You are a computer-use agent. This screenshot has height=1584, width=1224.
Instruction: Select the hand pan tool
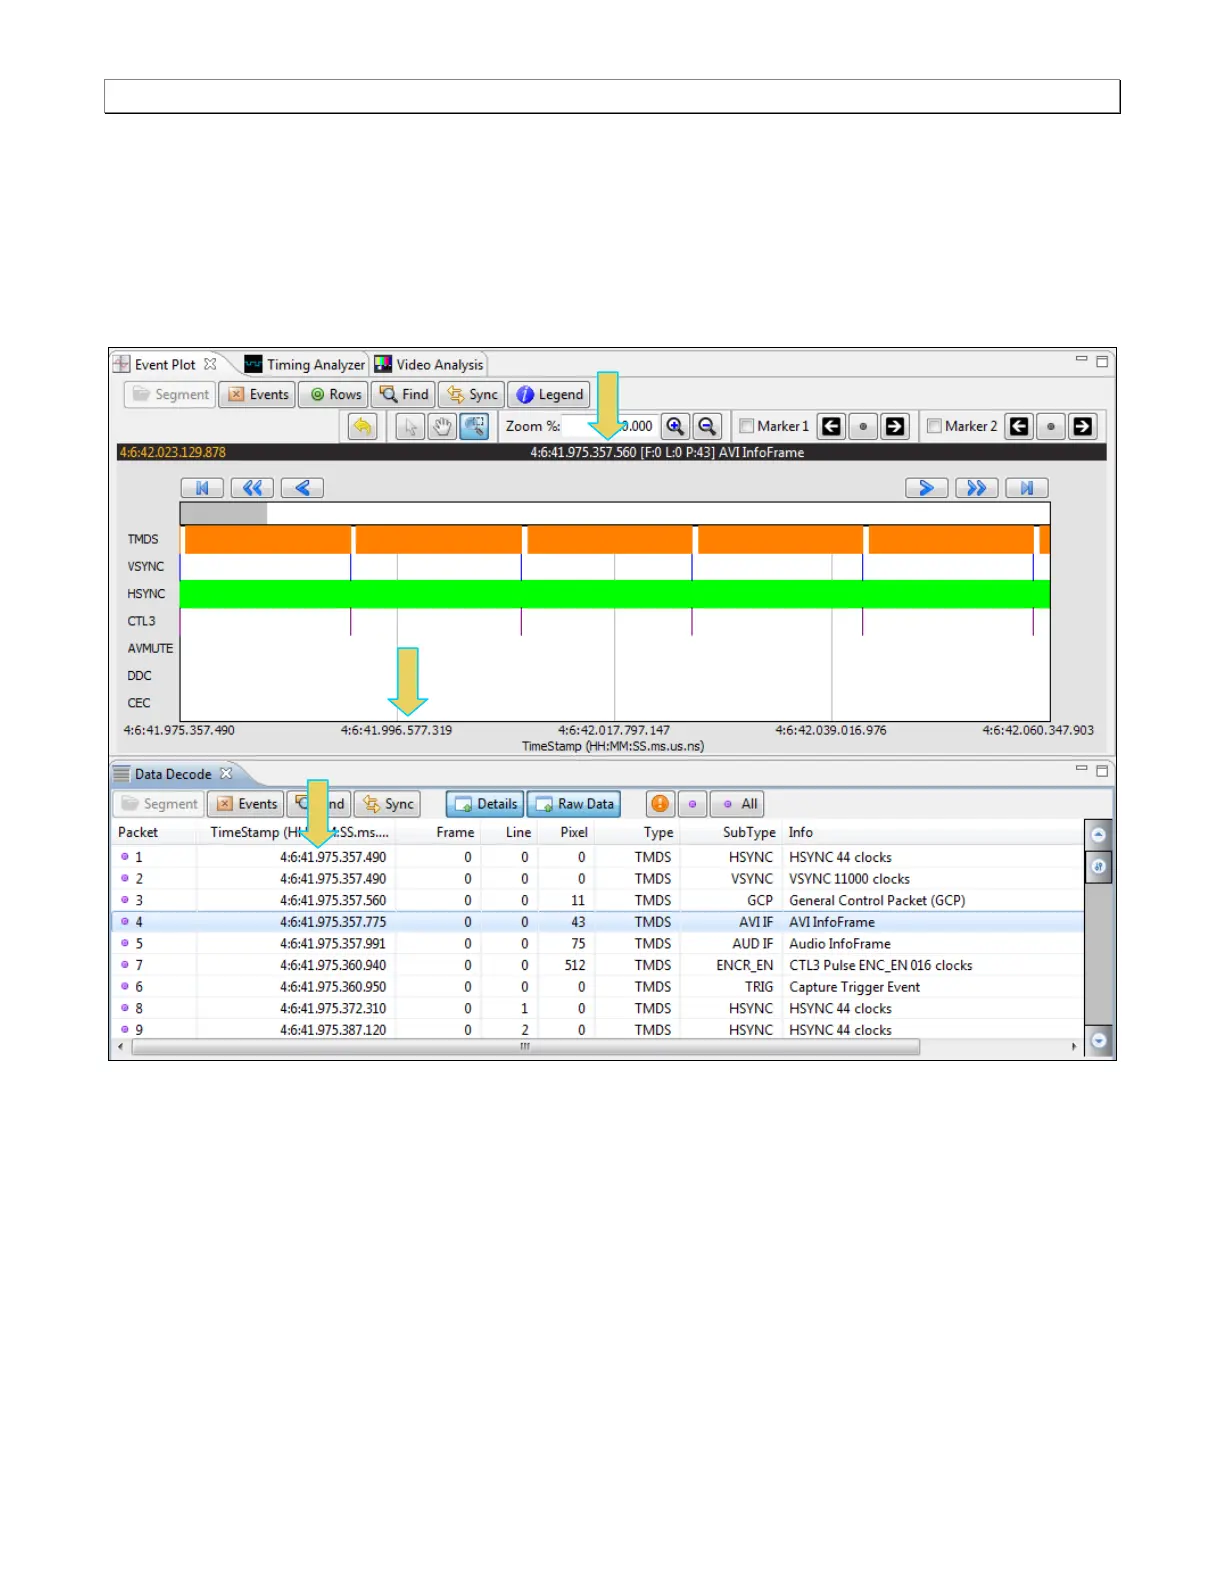tap(441, 427)
